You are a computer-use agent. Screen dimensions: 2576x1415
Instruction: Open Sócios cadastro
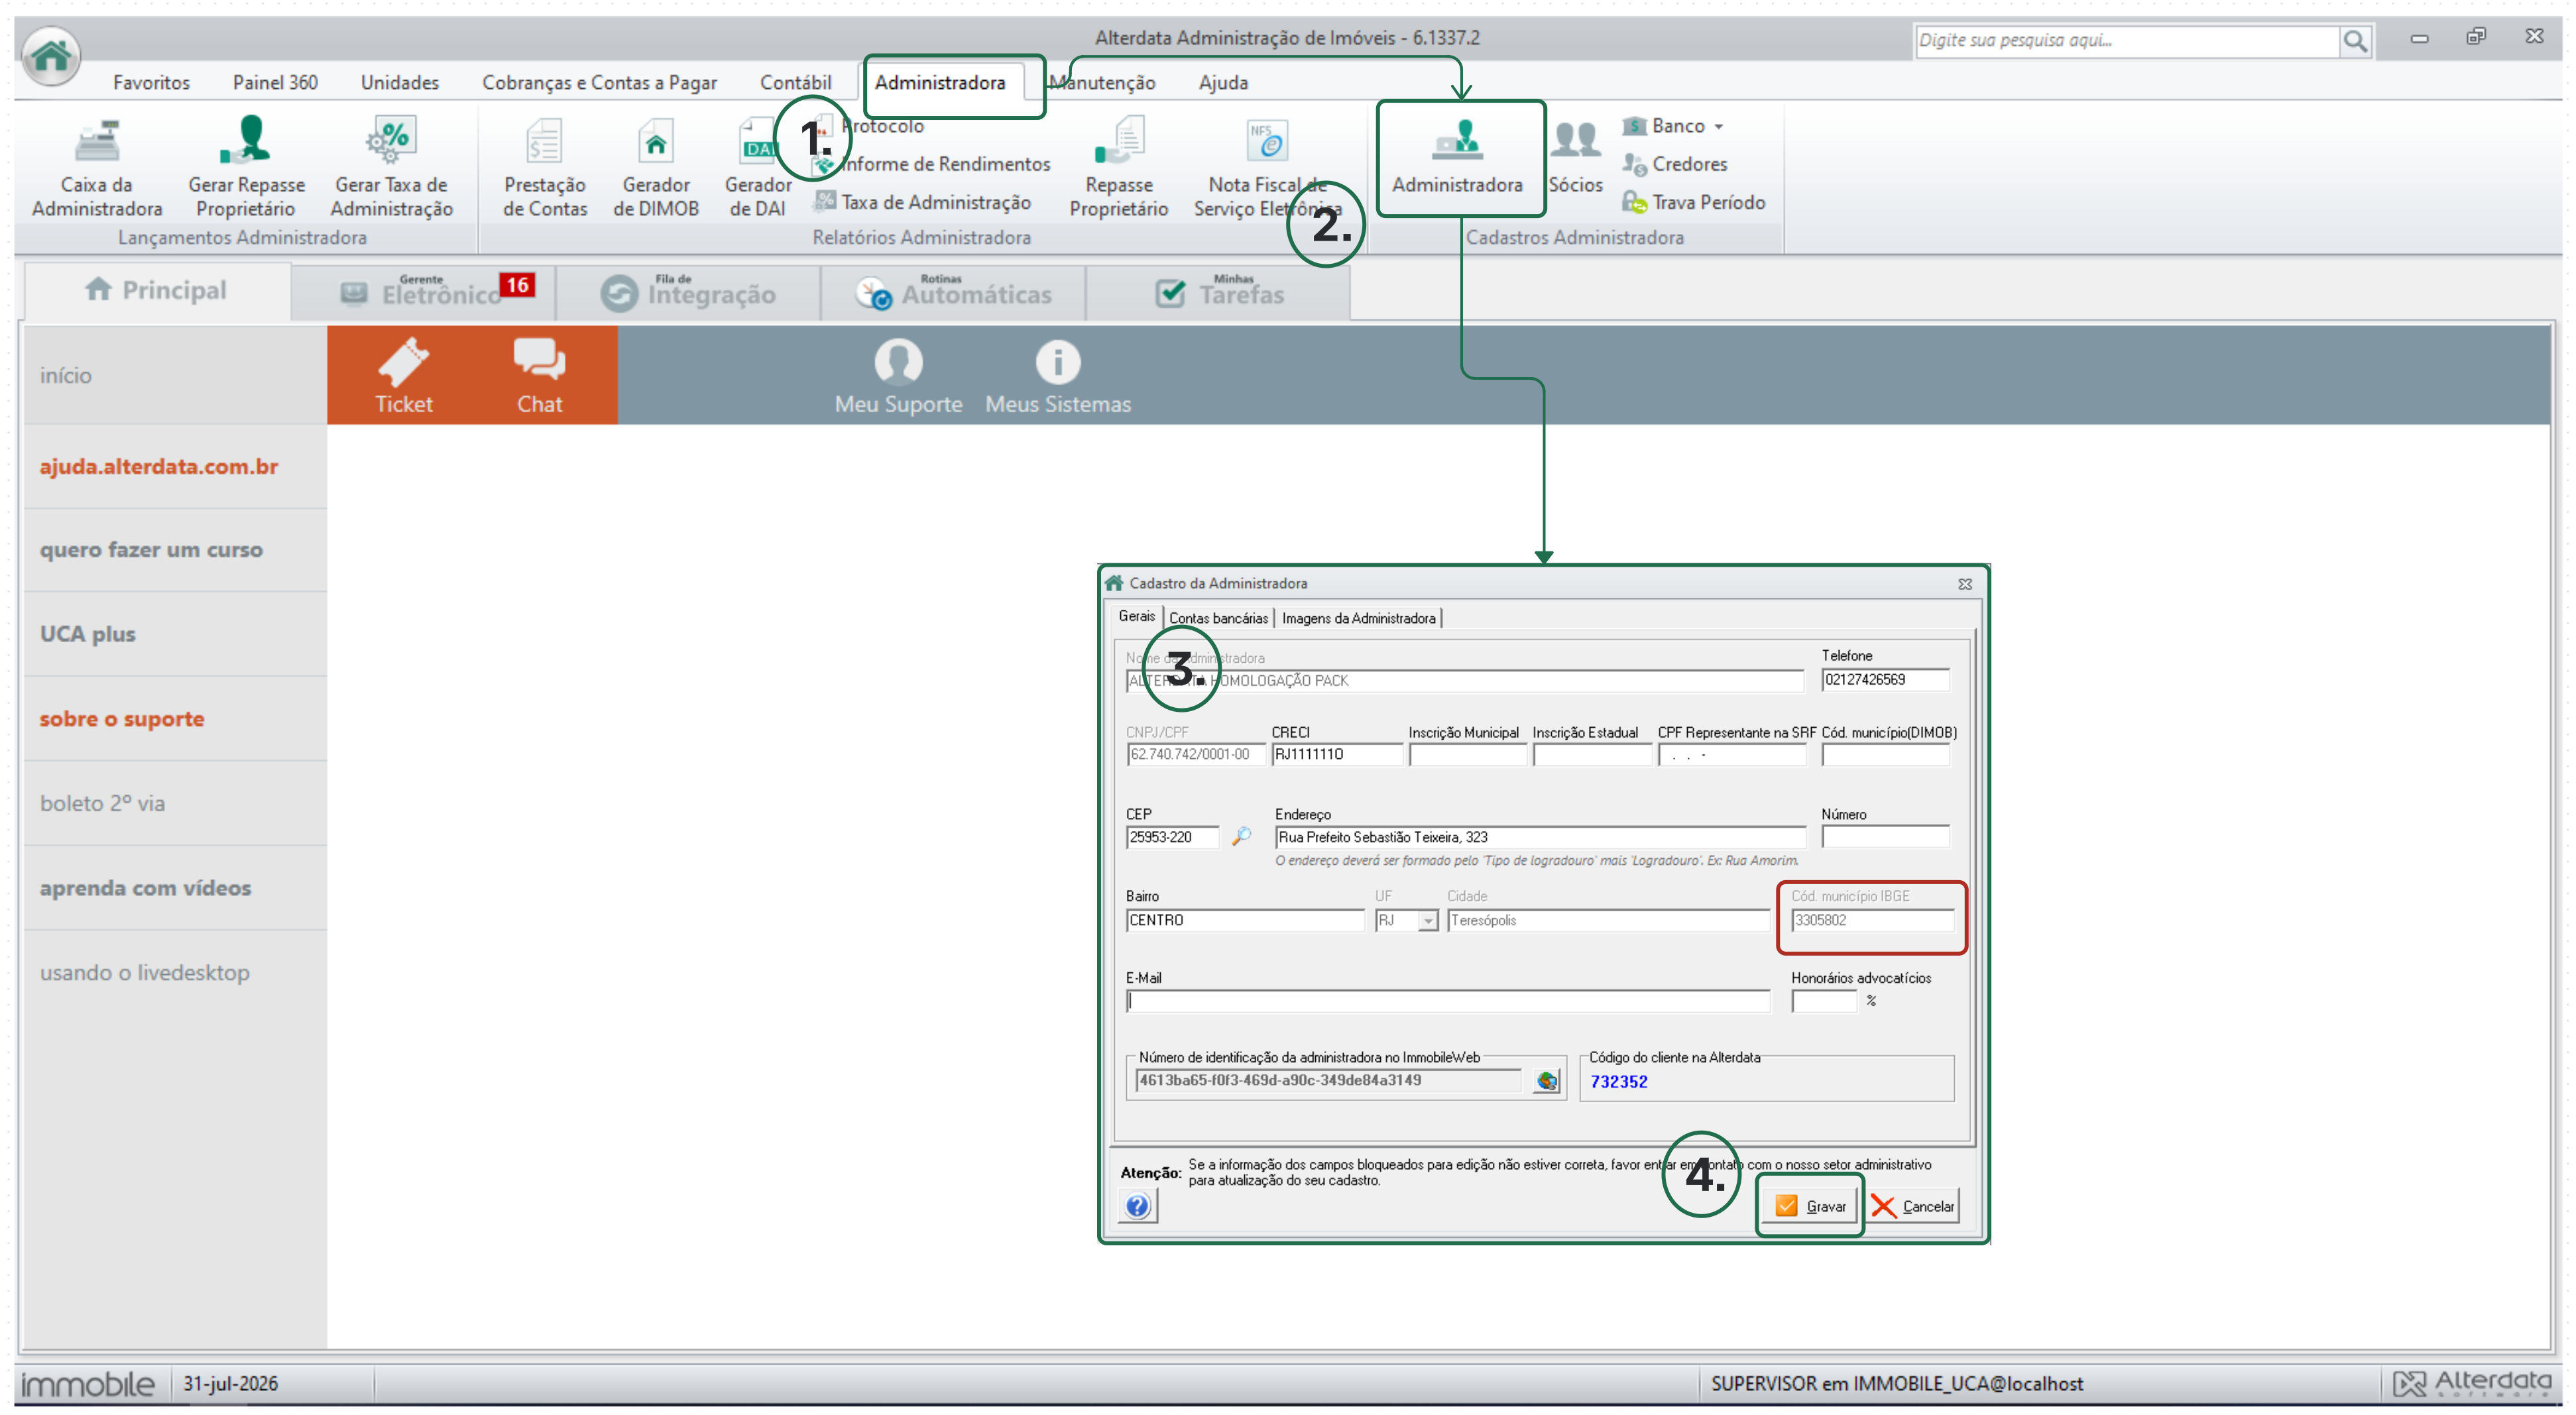coord(1575,158)
